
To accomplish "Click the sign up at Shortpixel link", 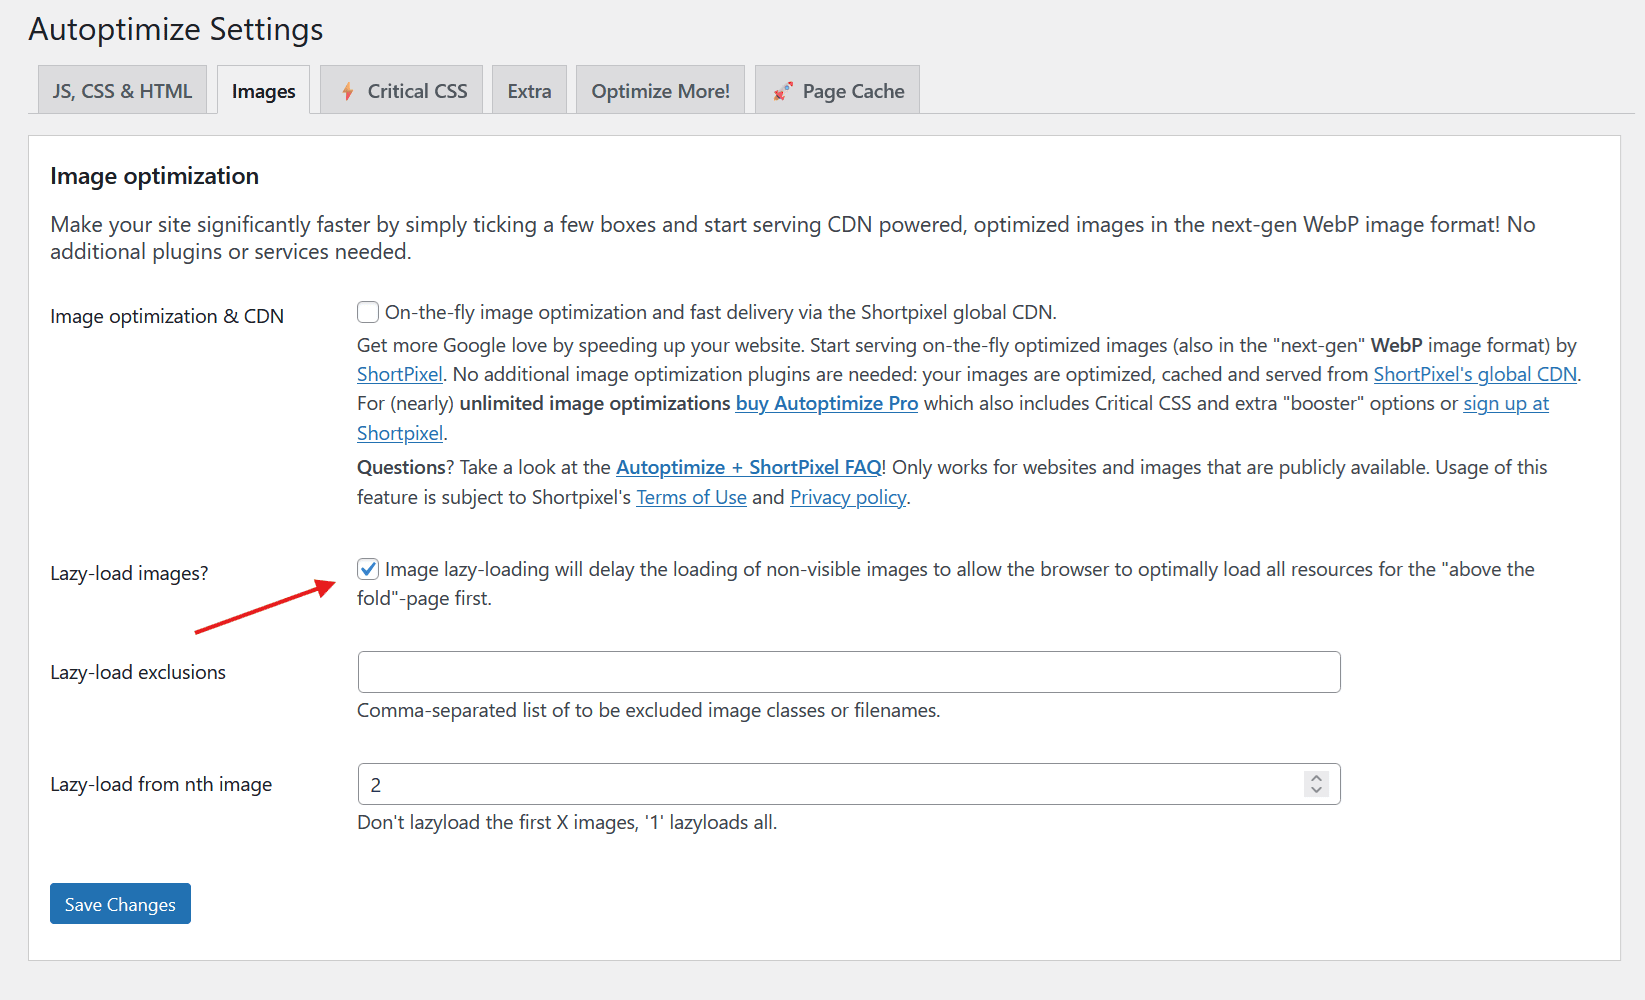I will 1506,403.
